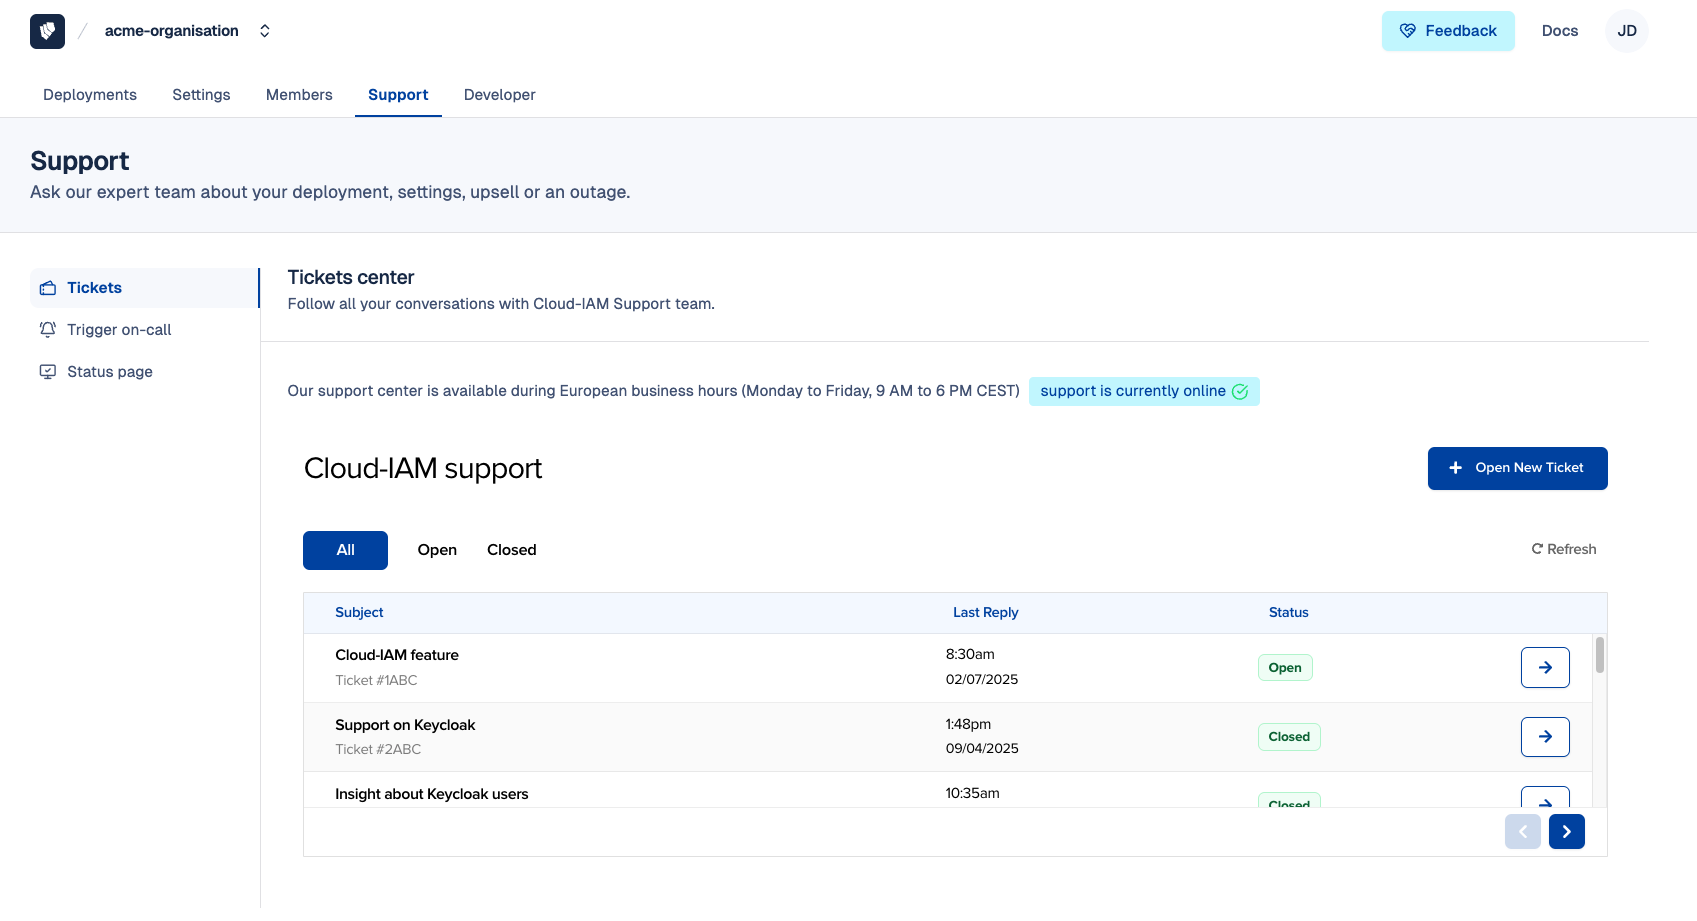Click the acme-organisation name
Screen dimensions: 1697x921
[172, 31]
